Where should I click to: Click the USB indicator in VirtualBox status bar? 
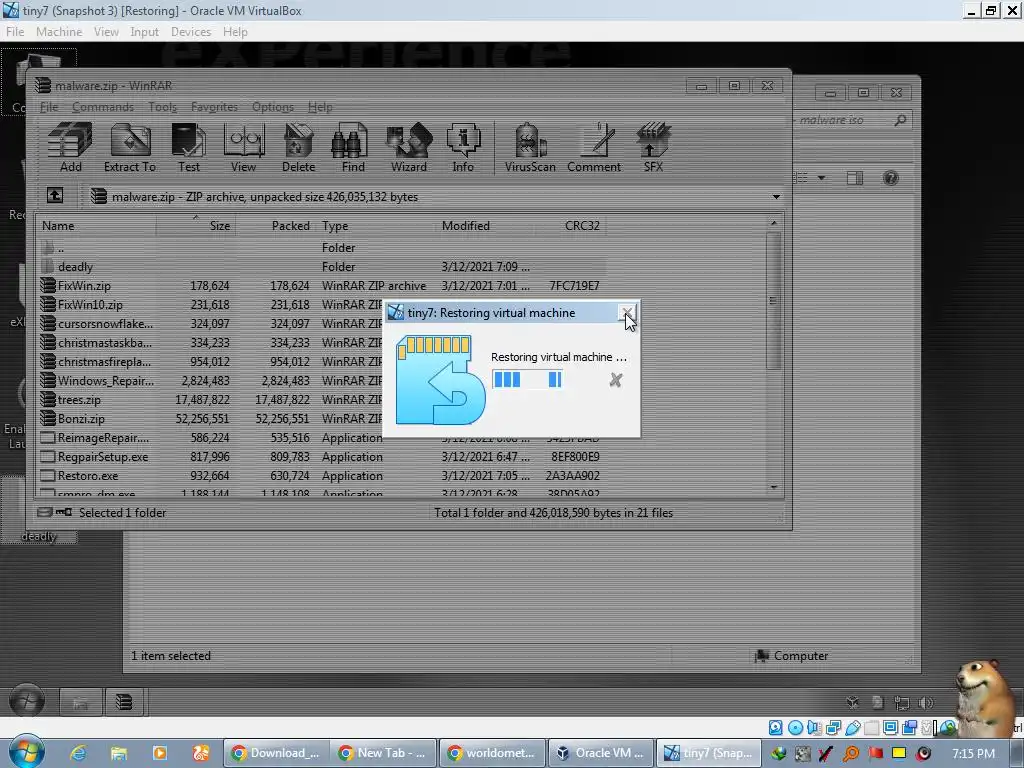tap(852, 728)
